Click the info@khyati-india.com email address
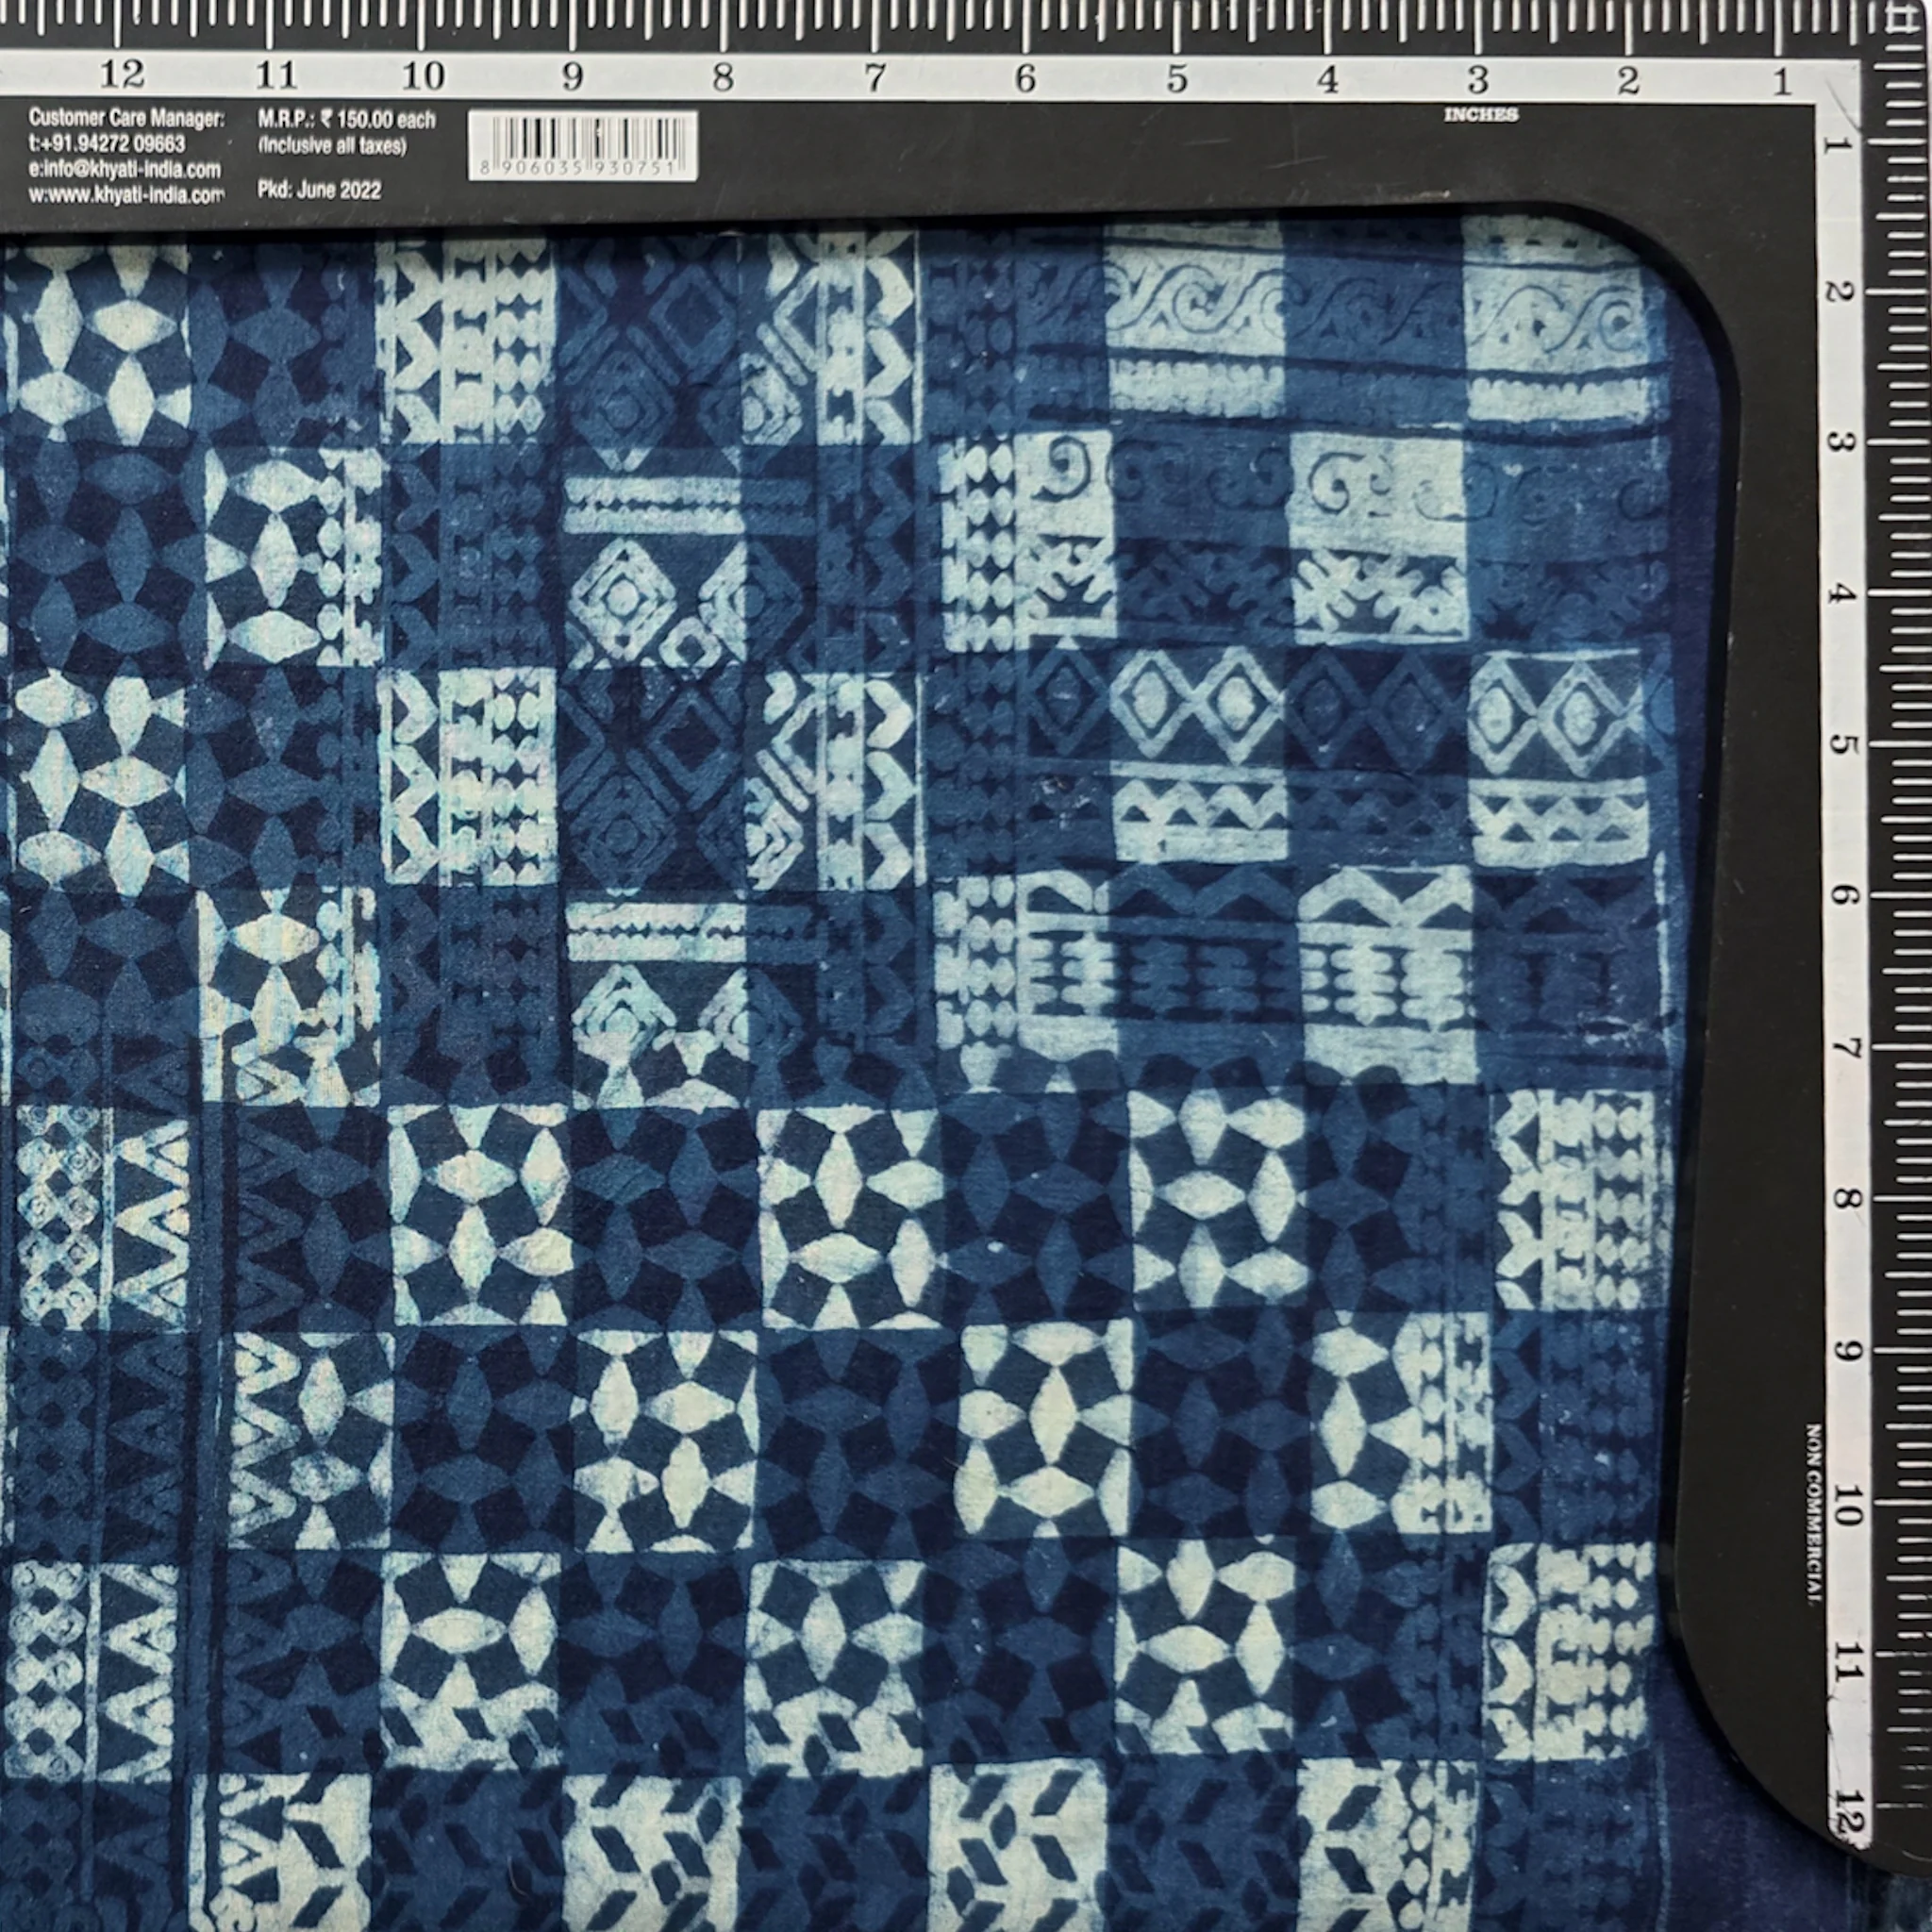Viewport: 1932px width, 1932px height. pyautogui.click(x=124, y=169)
